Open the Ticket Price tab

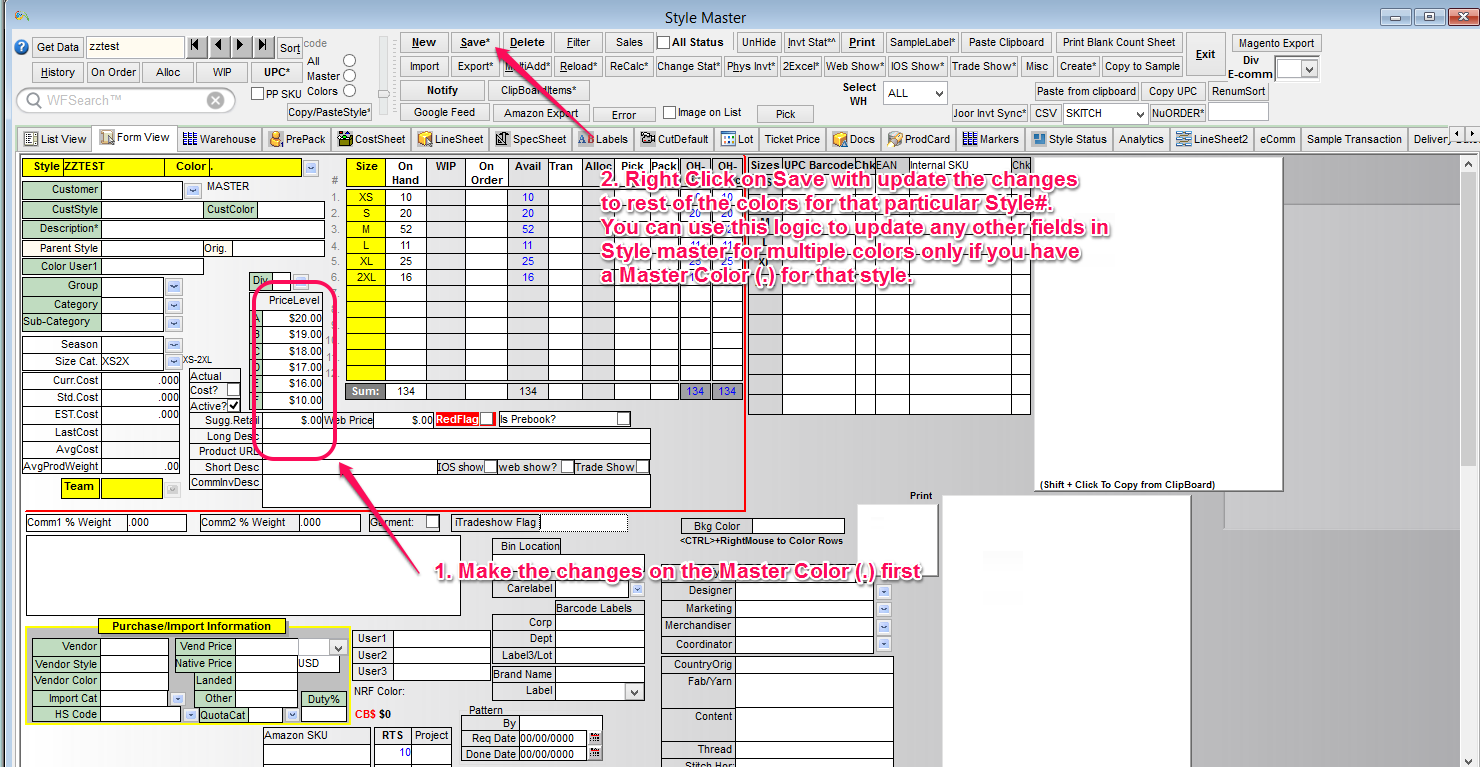click(x=792, y=139)
